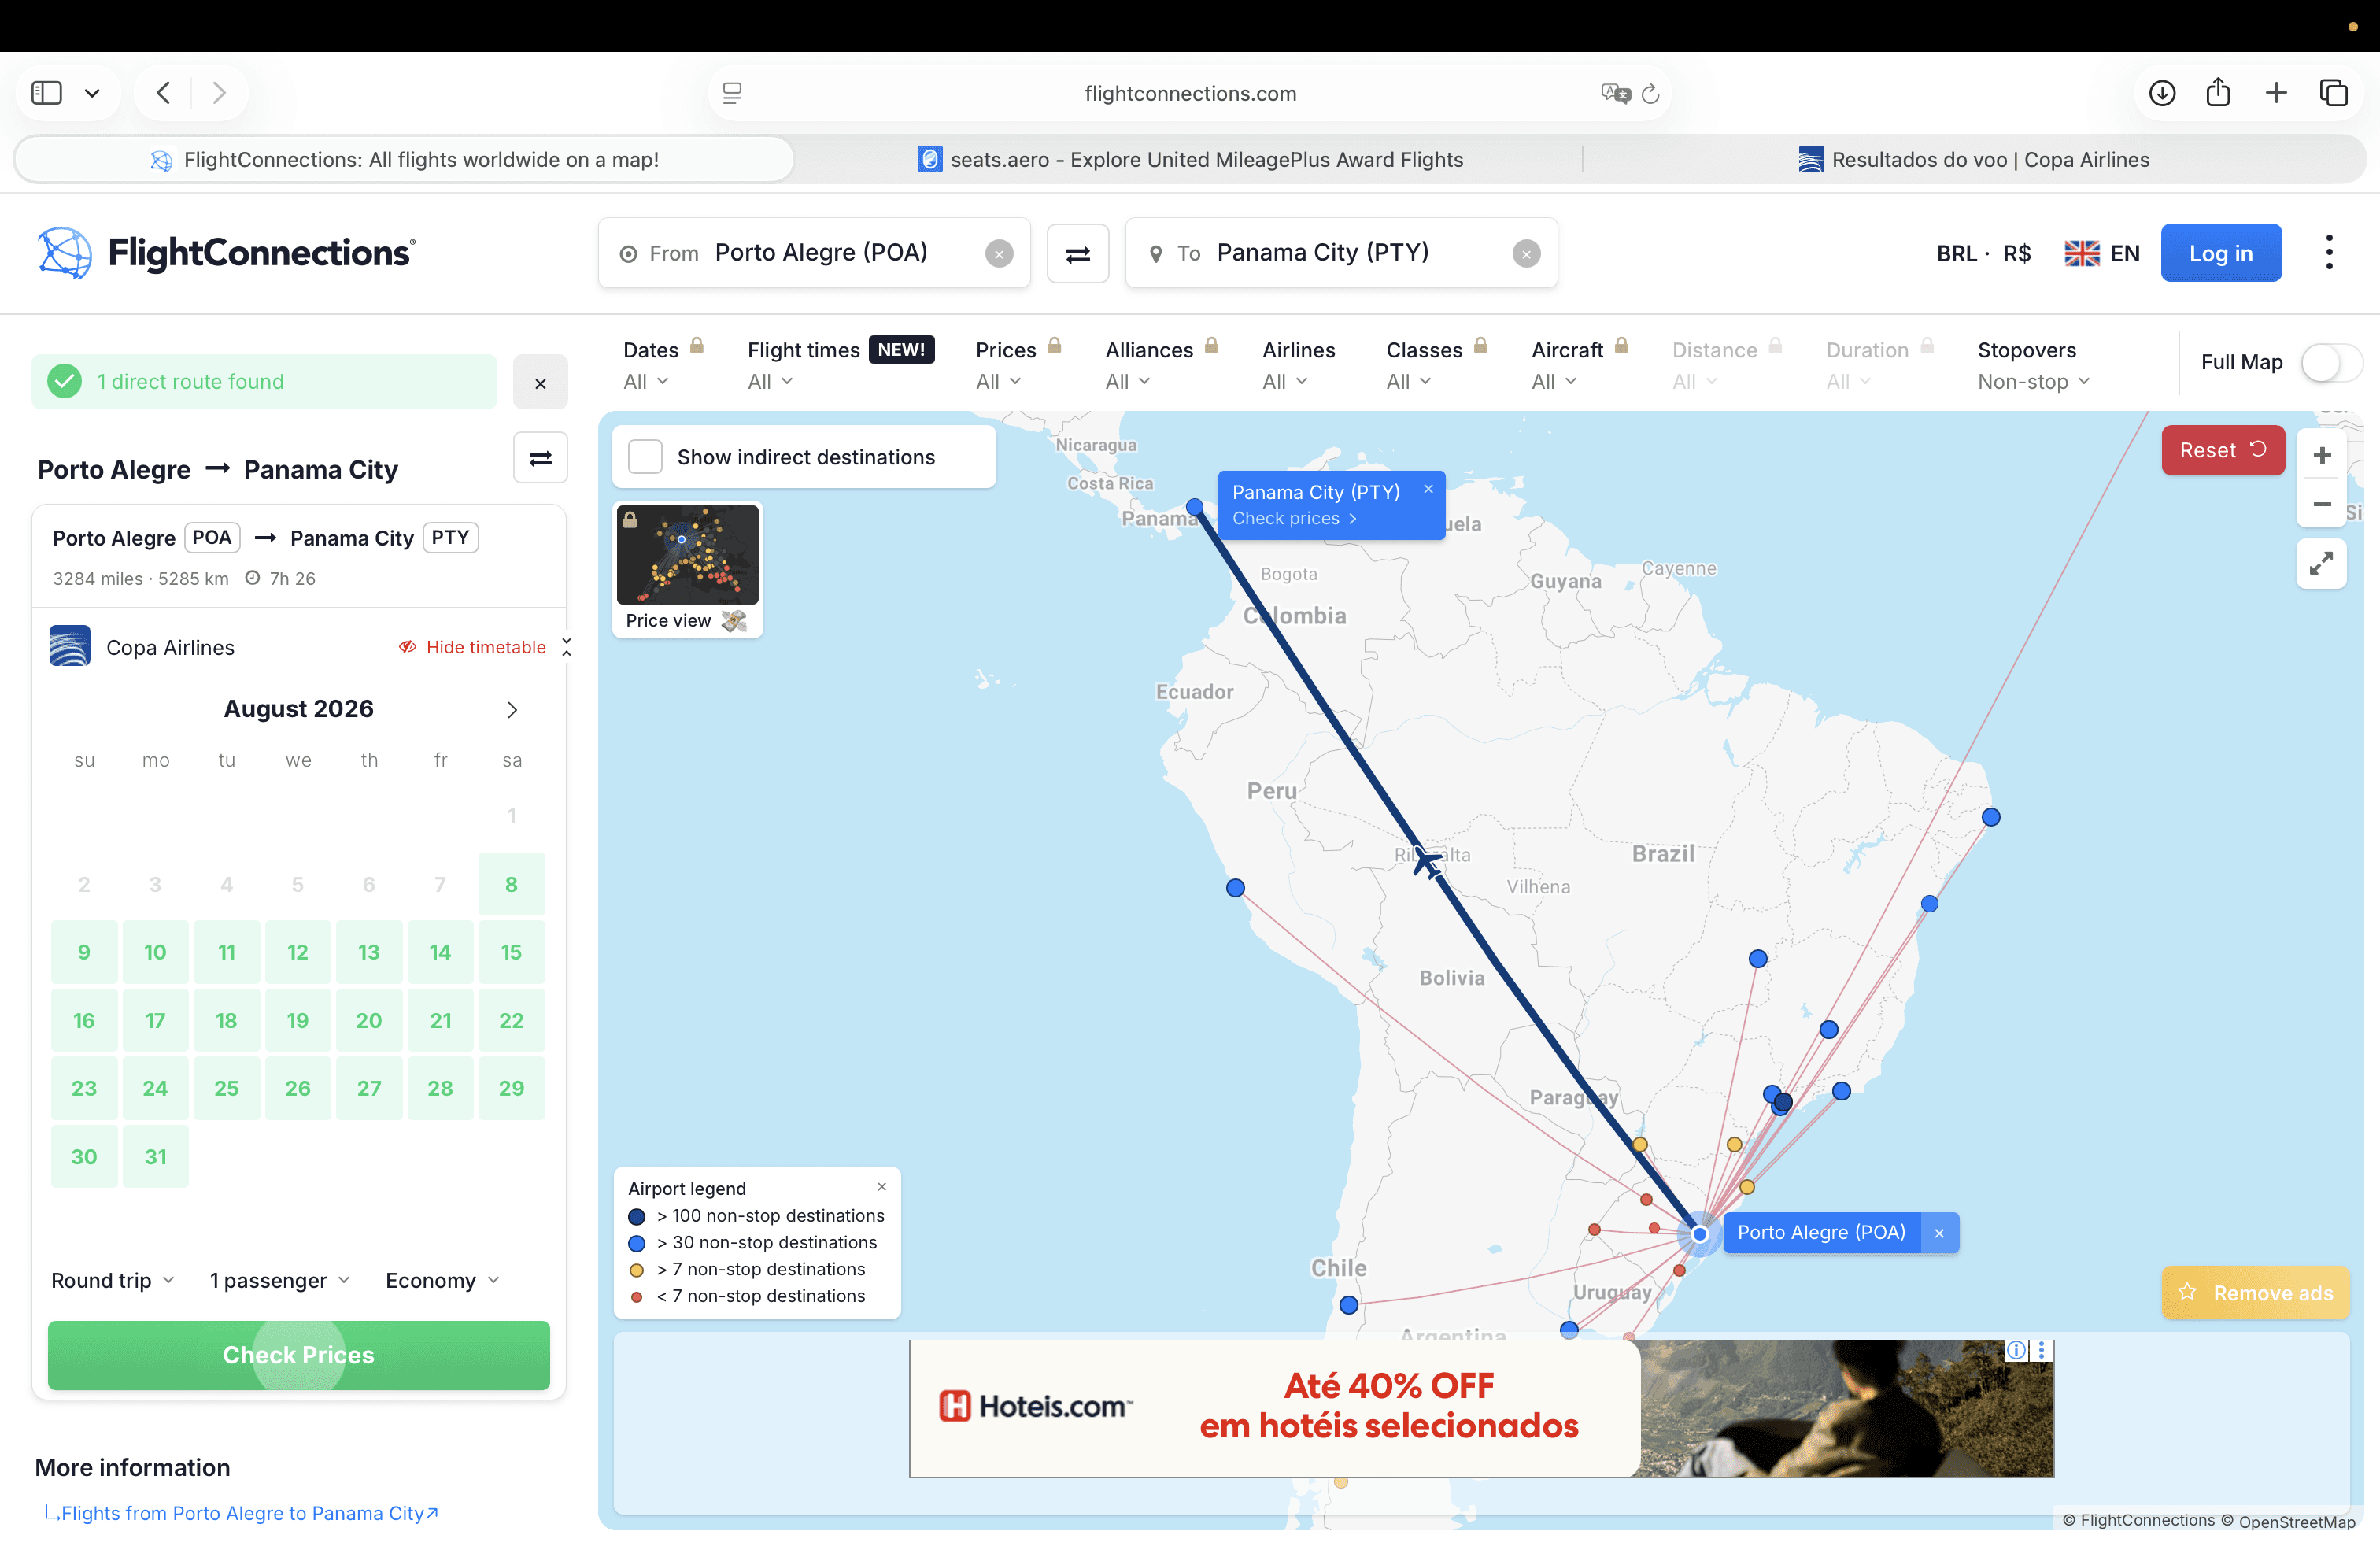
Task: Open a new browser tab
Action: coord(2276,93)
